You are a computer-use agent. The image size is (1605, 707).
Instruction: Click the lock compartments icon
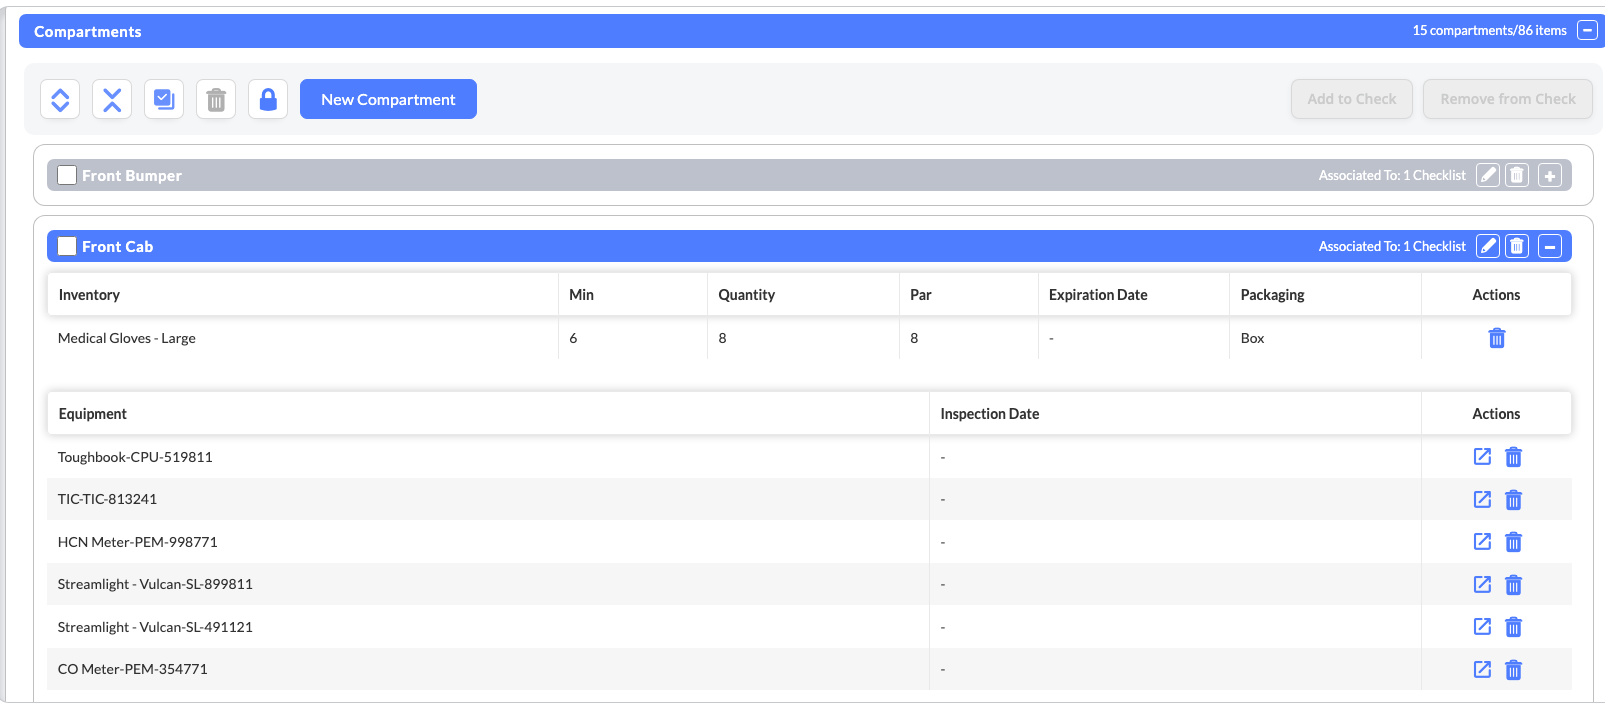pos(268,99)
